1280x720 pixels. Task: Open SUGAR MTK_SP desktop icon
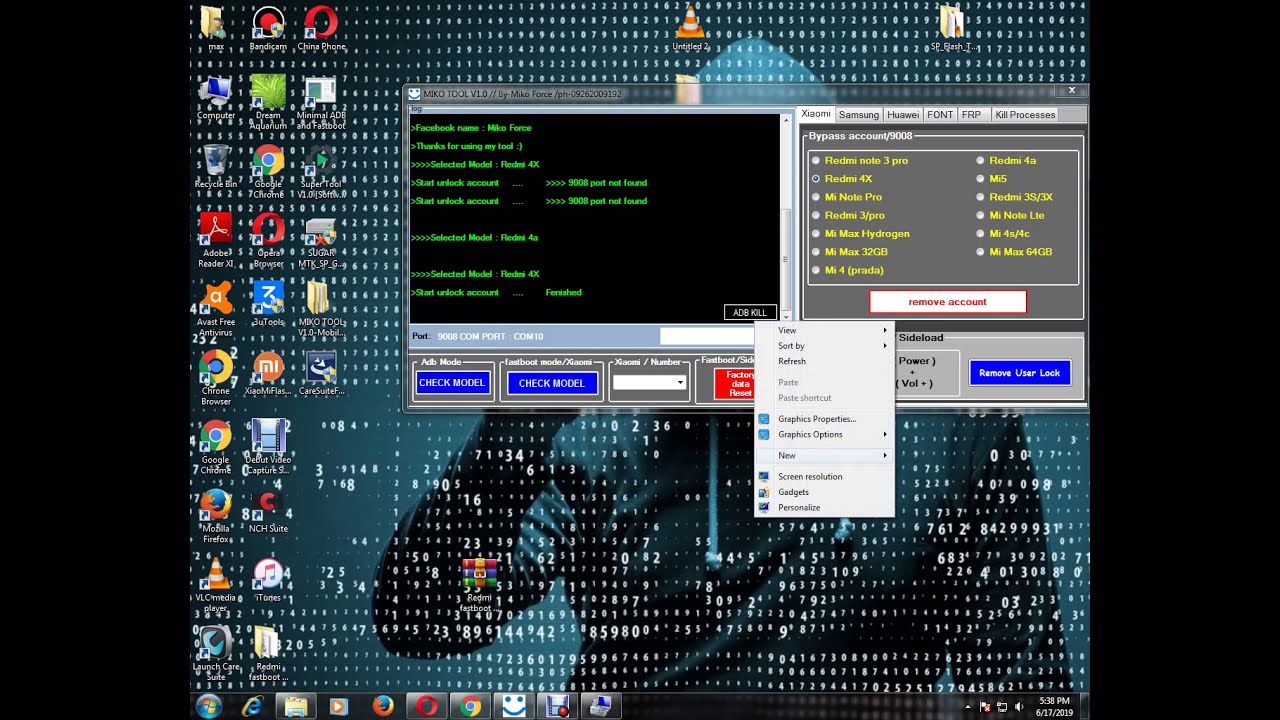pos(321,240)
